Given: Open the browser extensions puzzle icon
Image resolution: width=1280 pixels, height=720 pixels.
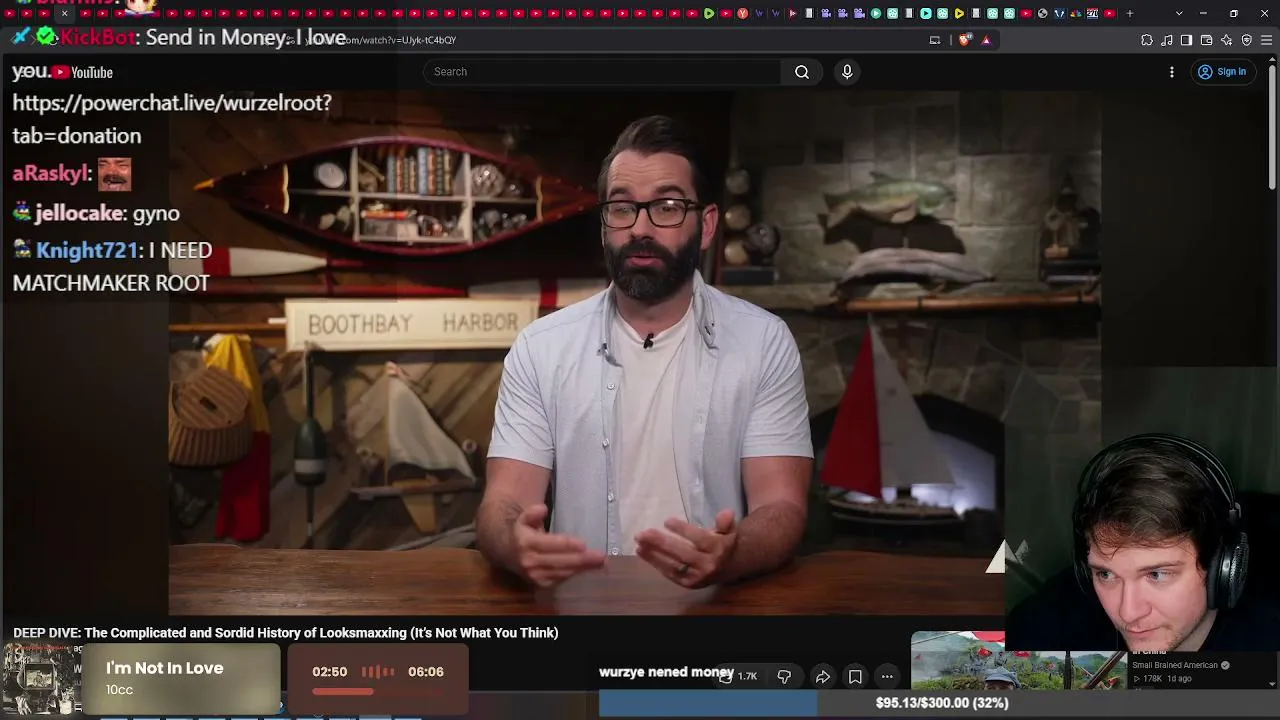Looking at the screenshot, I should pyautogui.click(x=1147, y=40).
